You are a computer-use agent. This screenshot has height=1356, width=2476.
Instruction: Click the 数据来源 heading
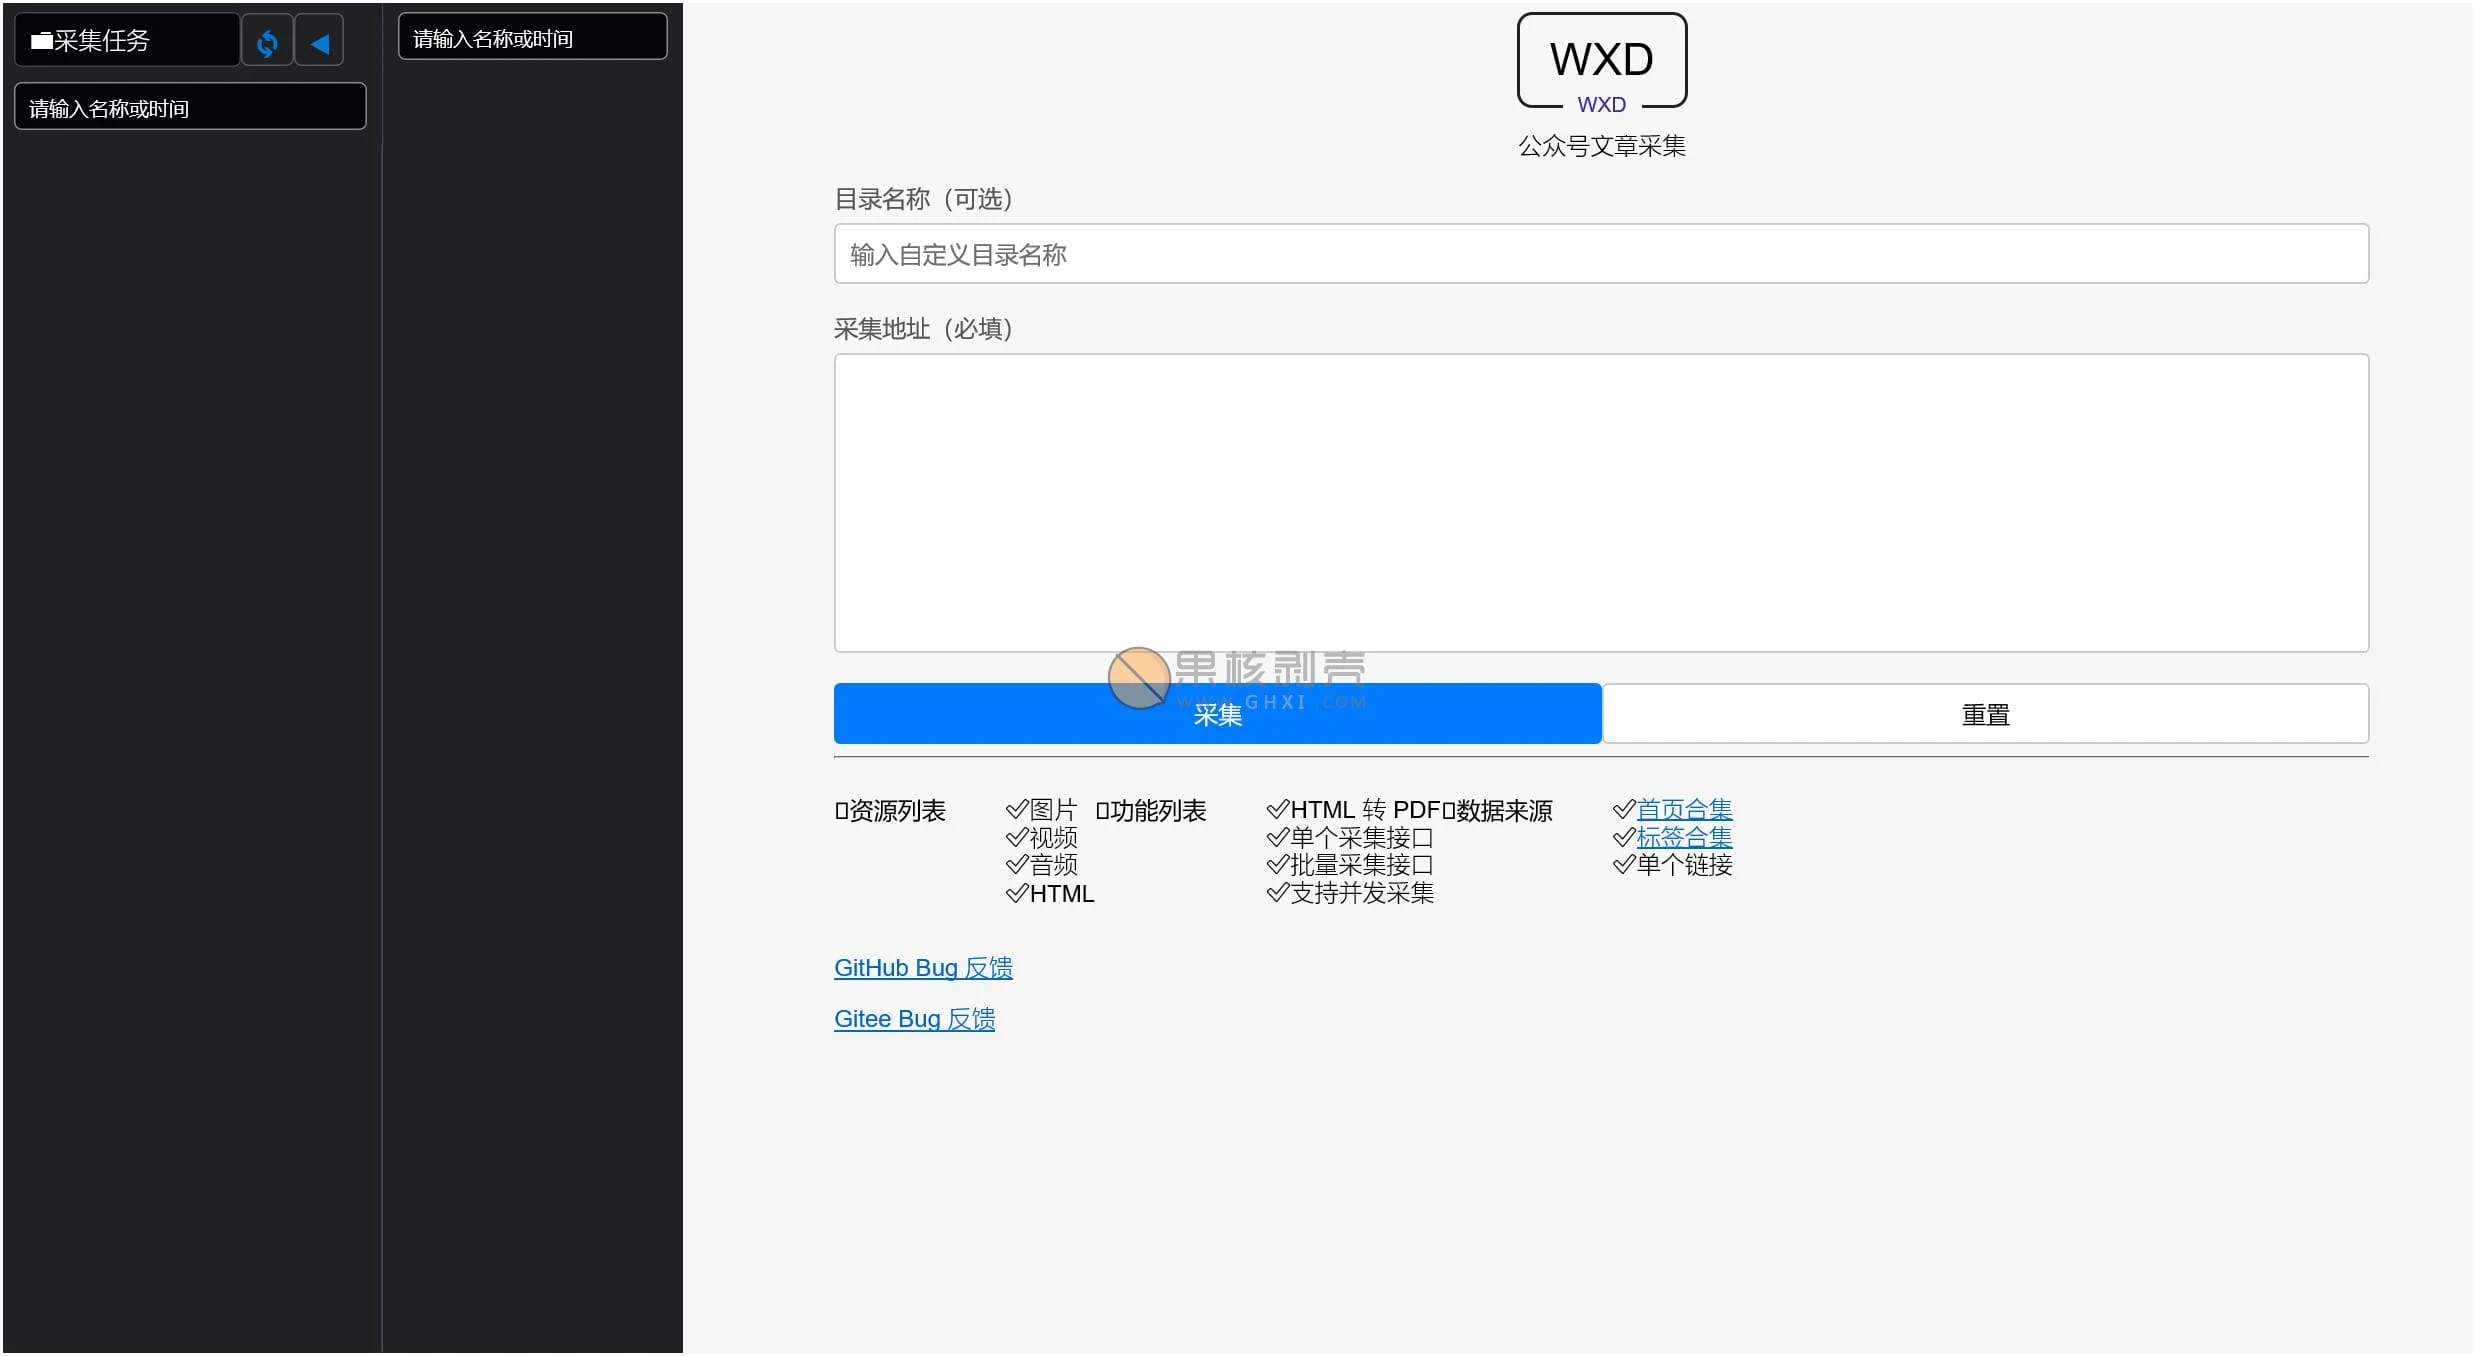[1497, 810]
